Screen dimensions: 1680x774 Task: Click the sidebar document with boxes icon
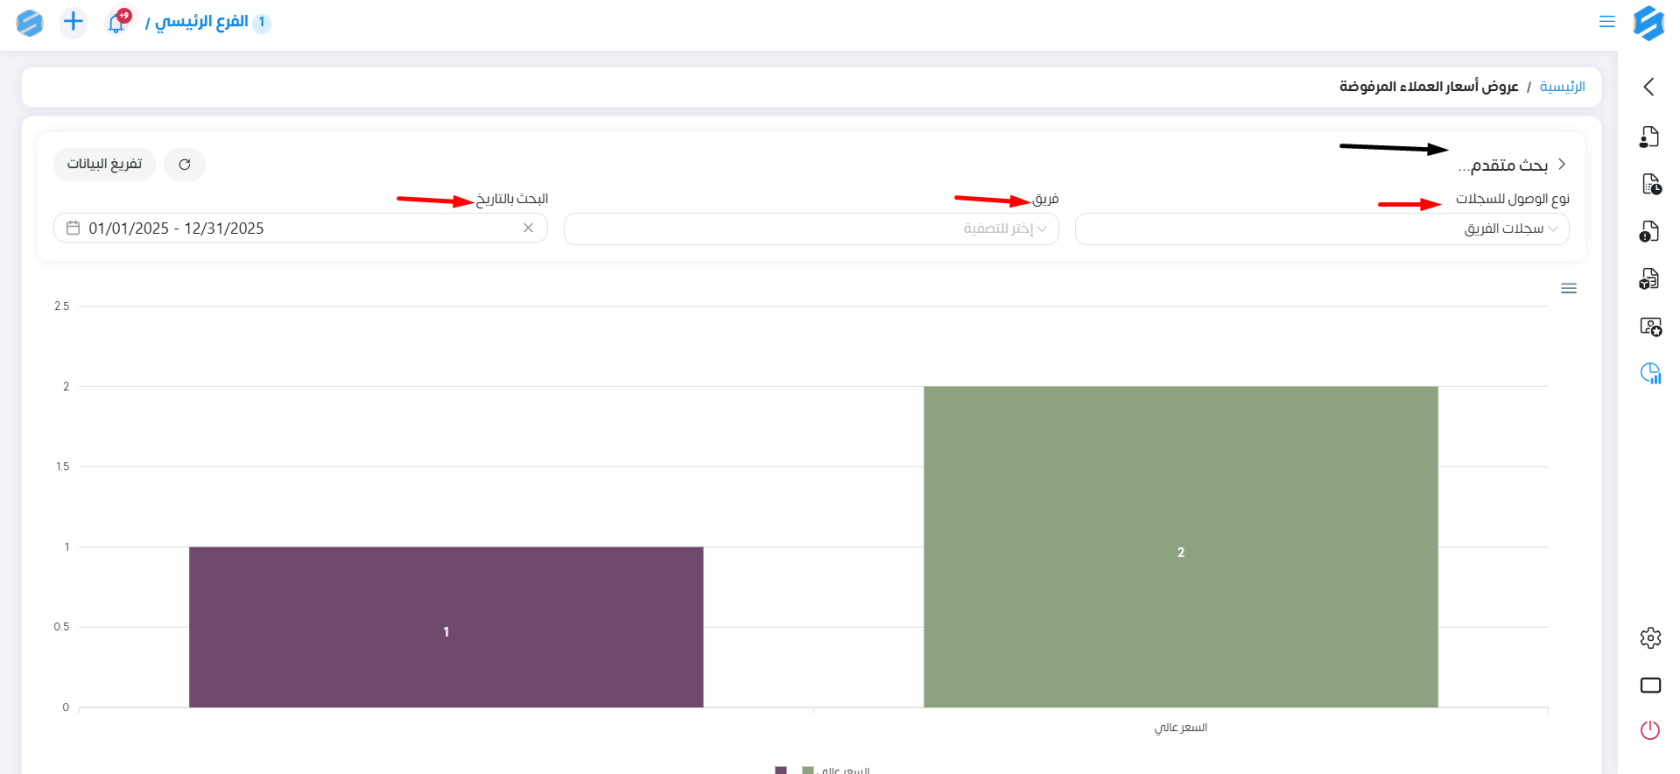pos(1649,279)
